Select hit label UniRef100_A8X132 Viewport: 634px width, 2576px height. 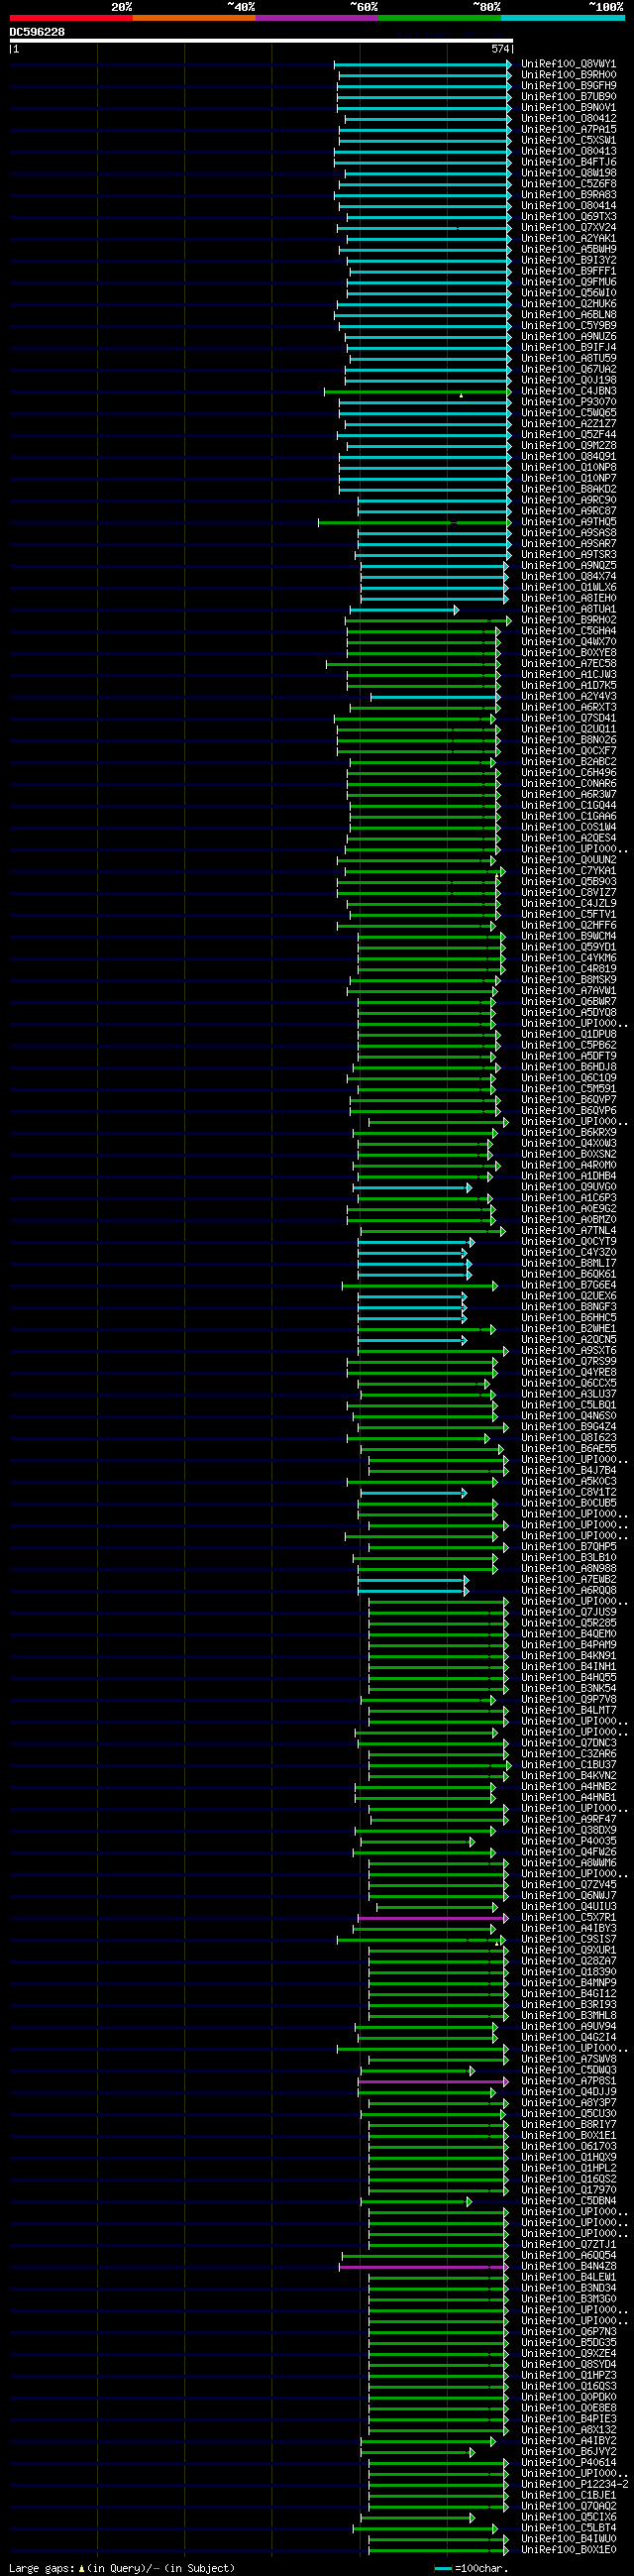[x=568, y=2430]
